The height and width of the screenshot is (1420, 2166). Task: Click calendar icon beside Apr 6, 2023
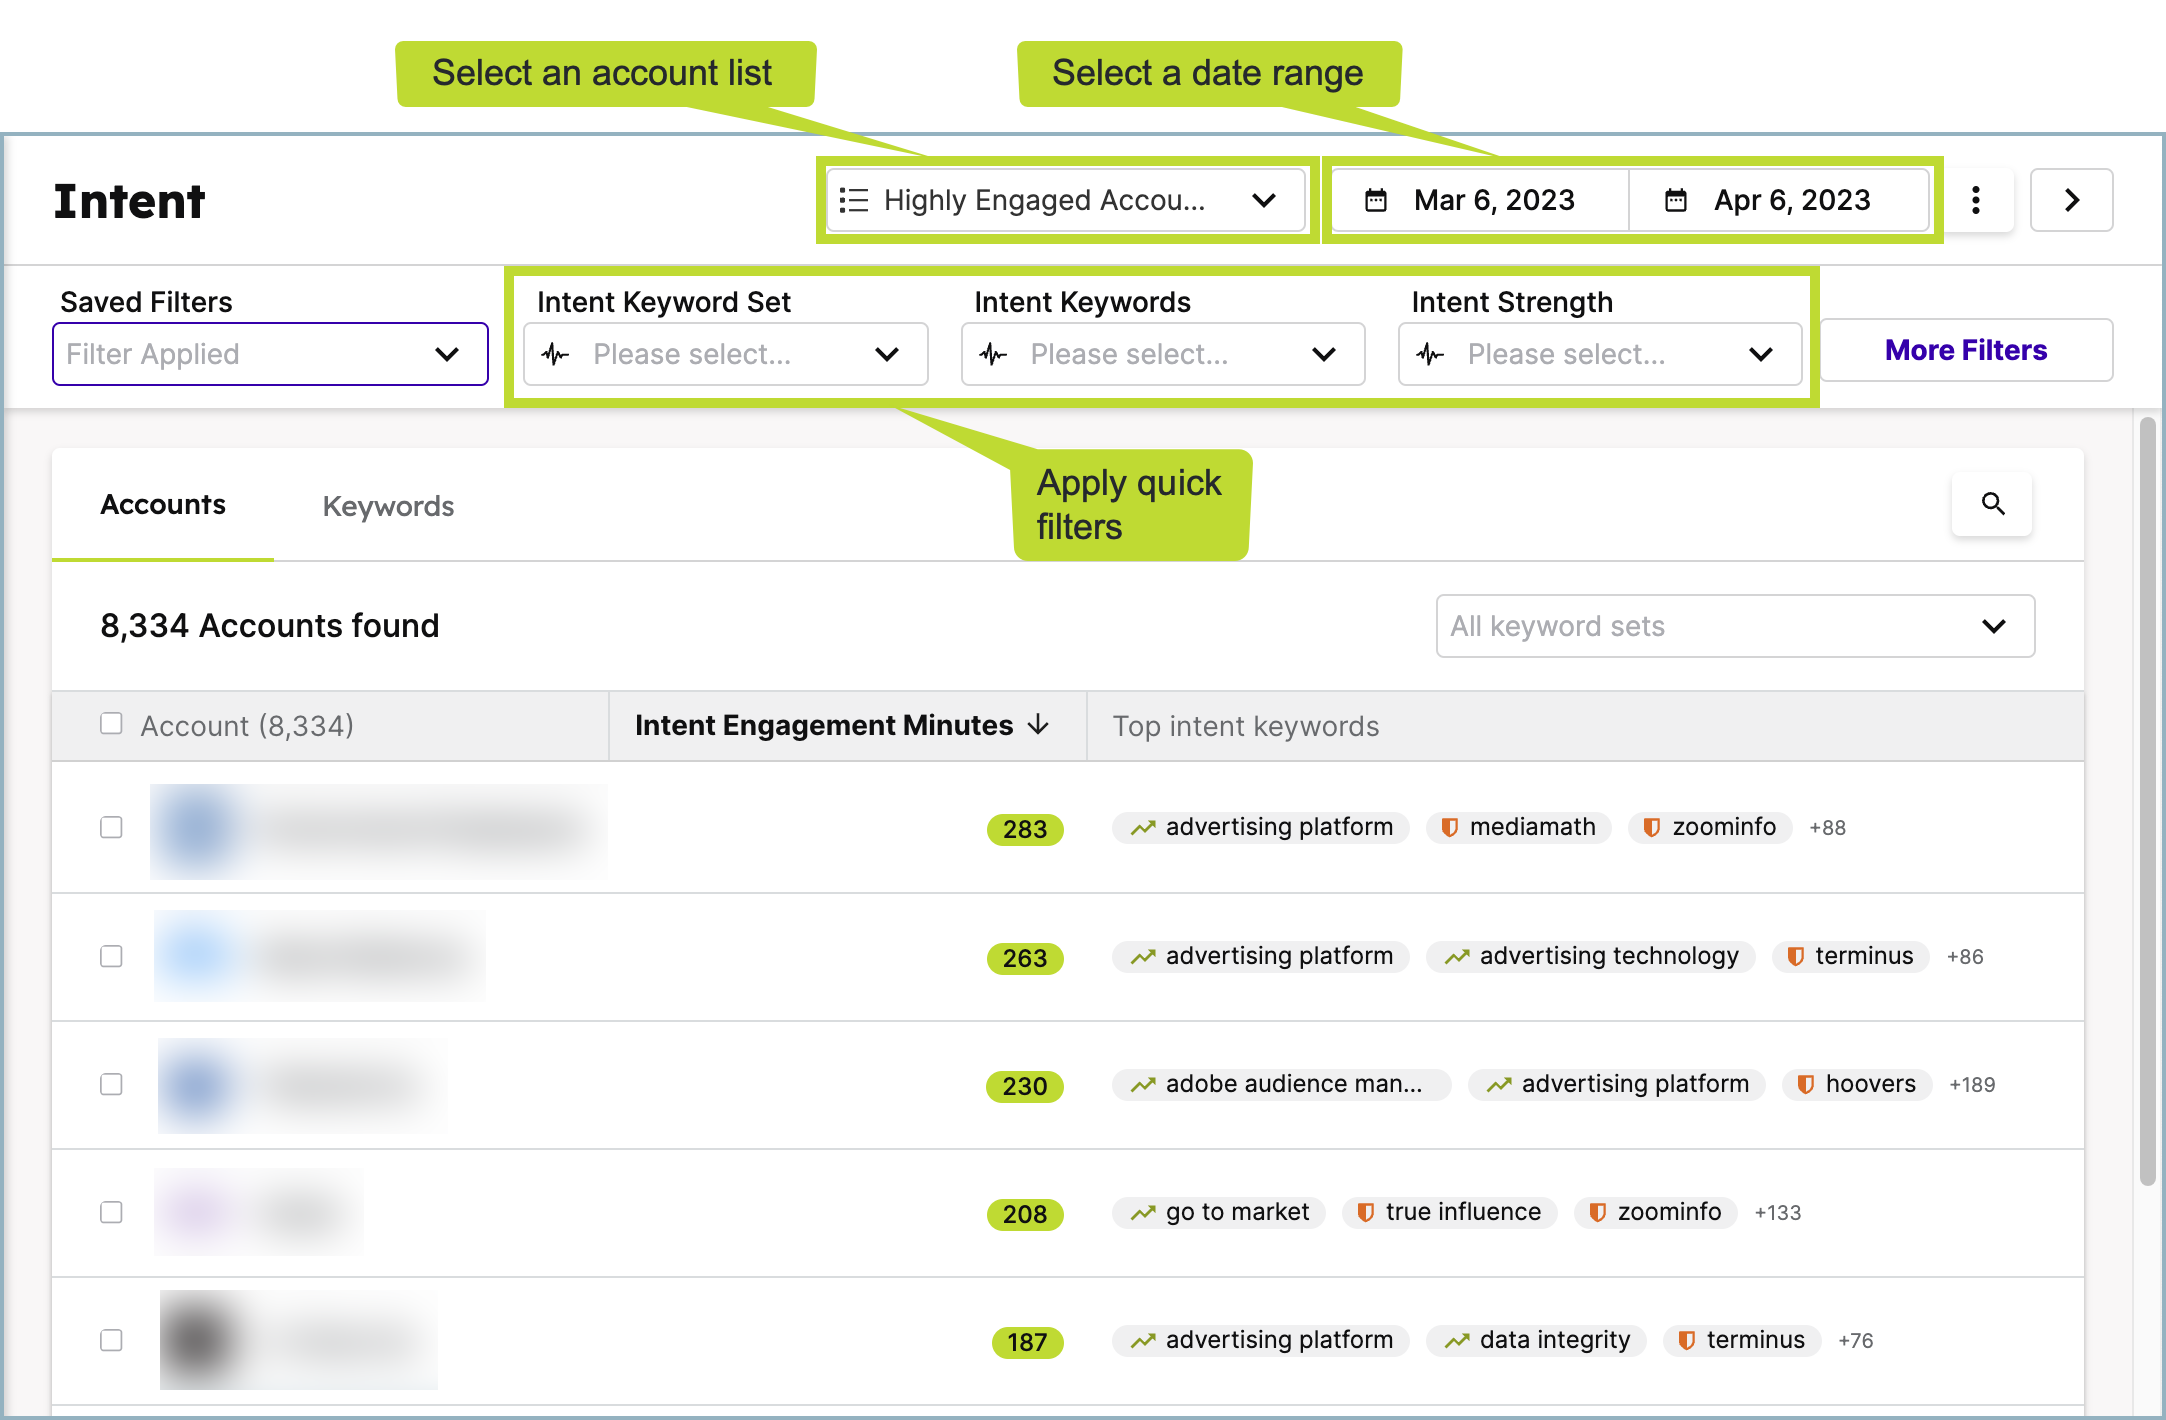(x=1676, y=200)
